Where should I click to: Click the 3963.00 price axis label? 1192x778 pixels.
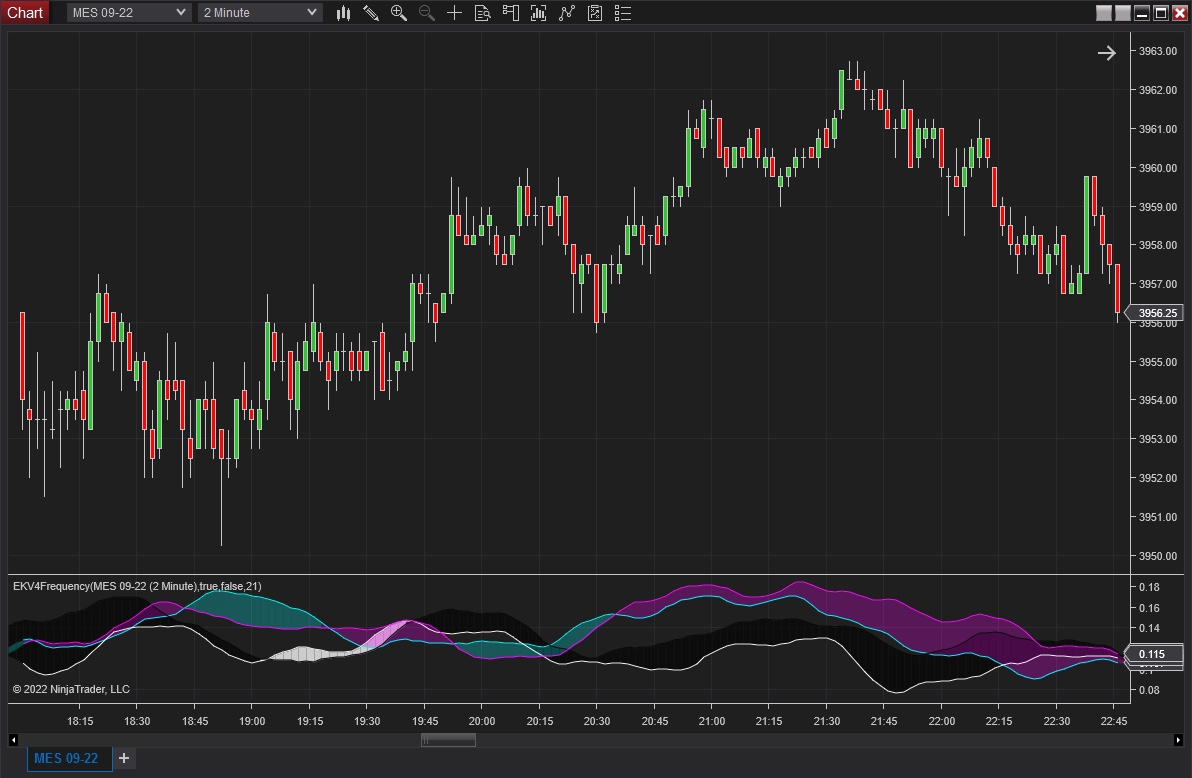[1158, 52]
